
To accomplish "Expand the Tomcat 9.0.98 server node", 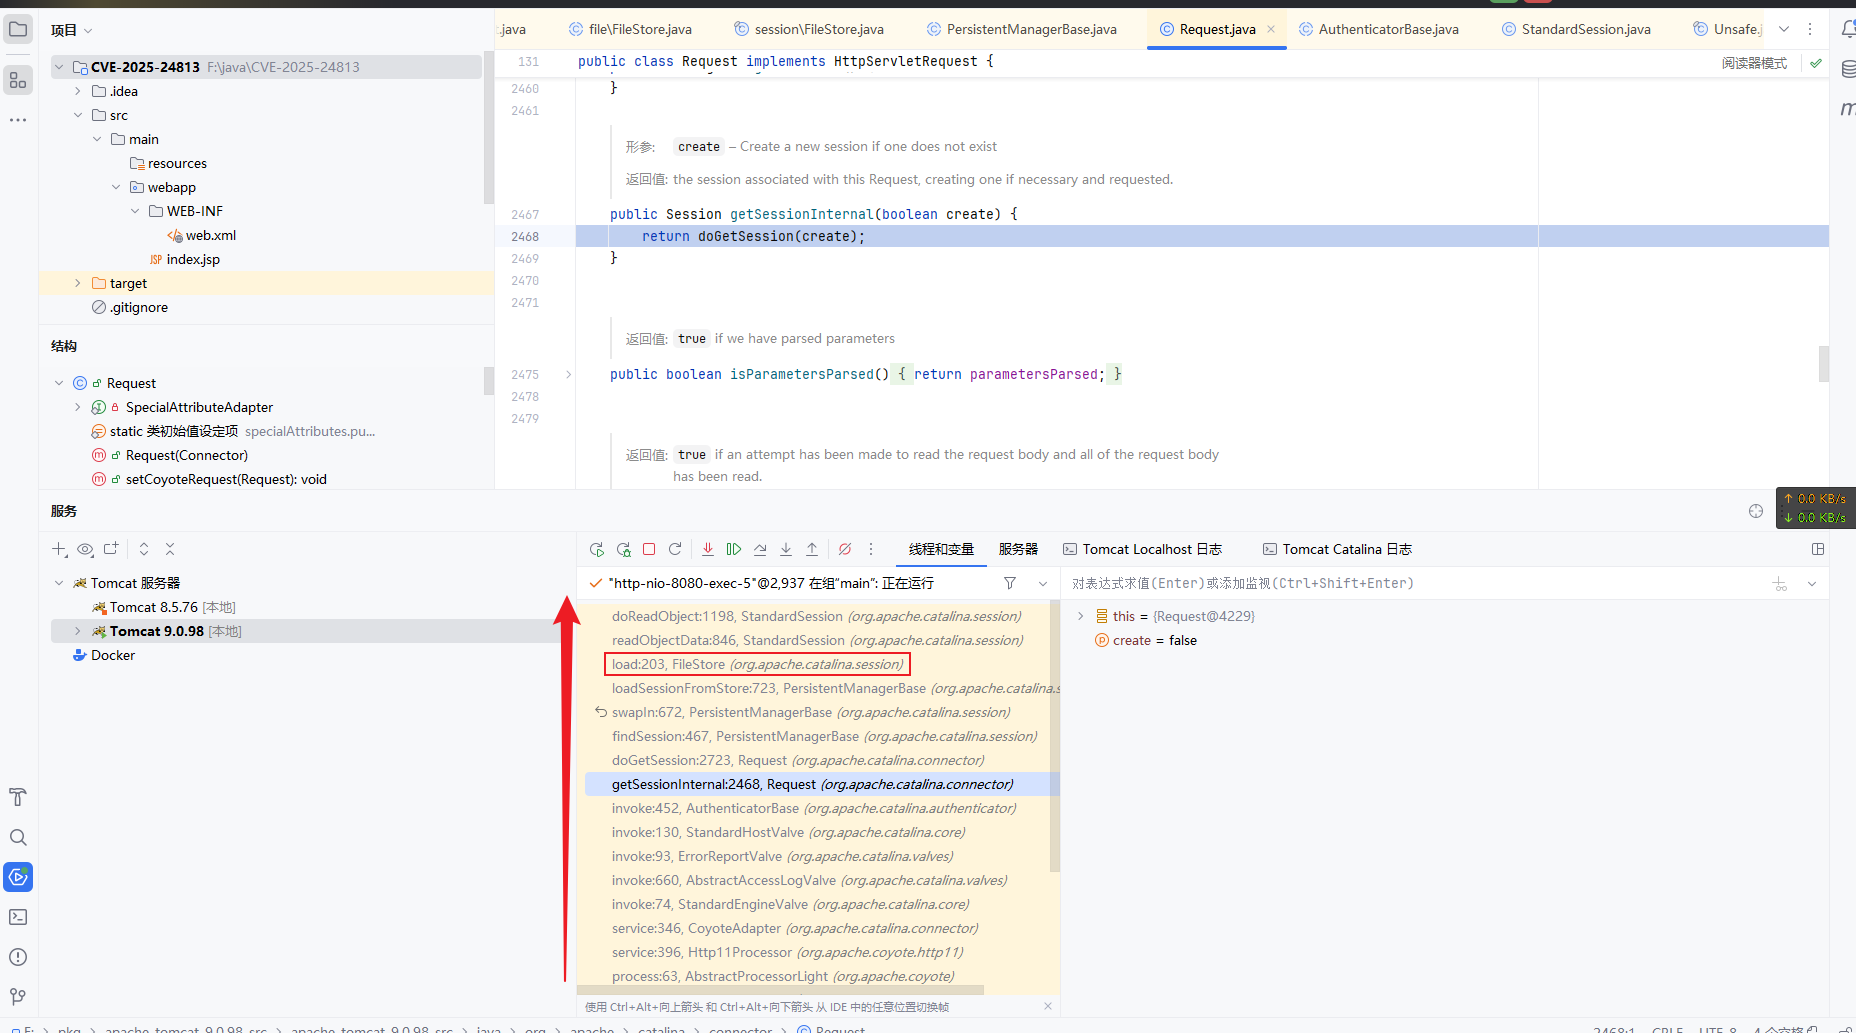I will tap(78, 631).
